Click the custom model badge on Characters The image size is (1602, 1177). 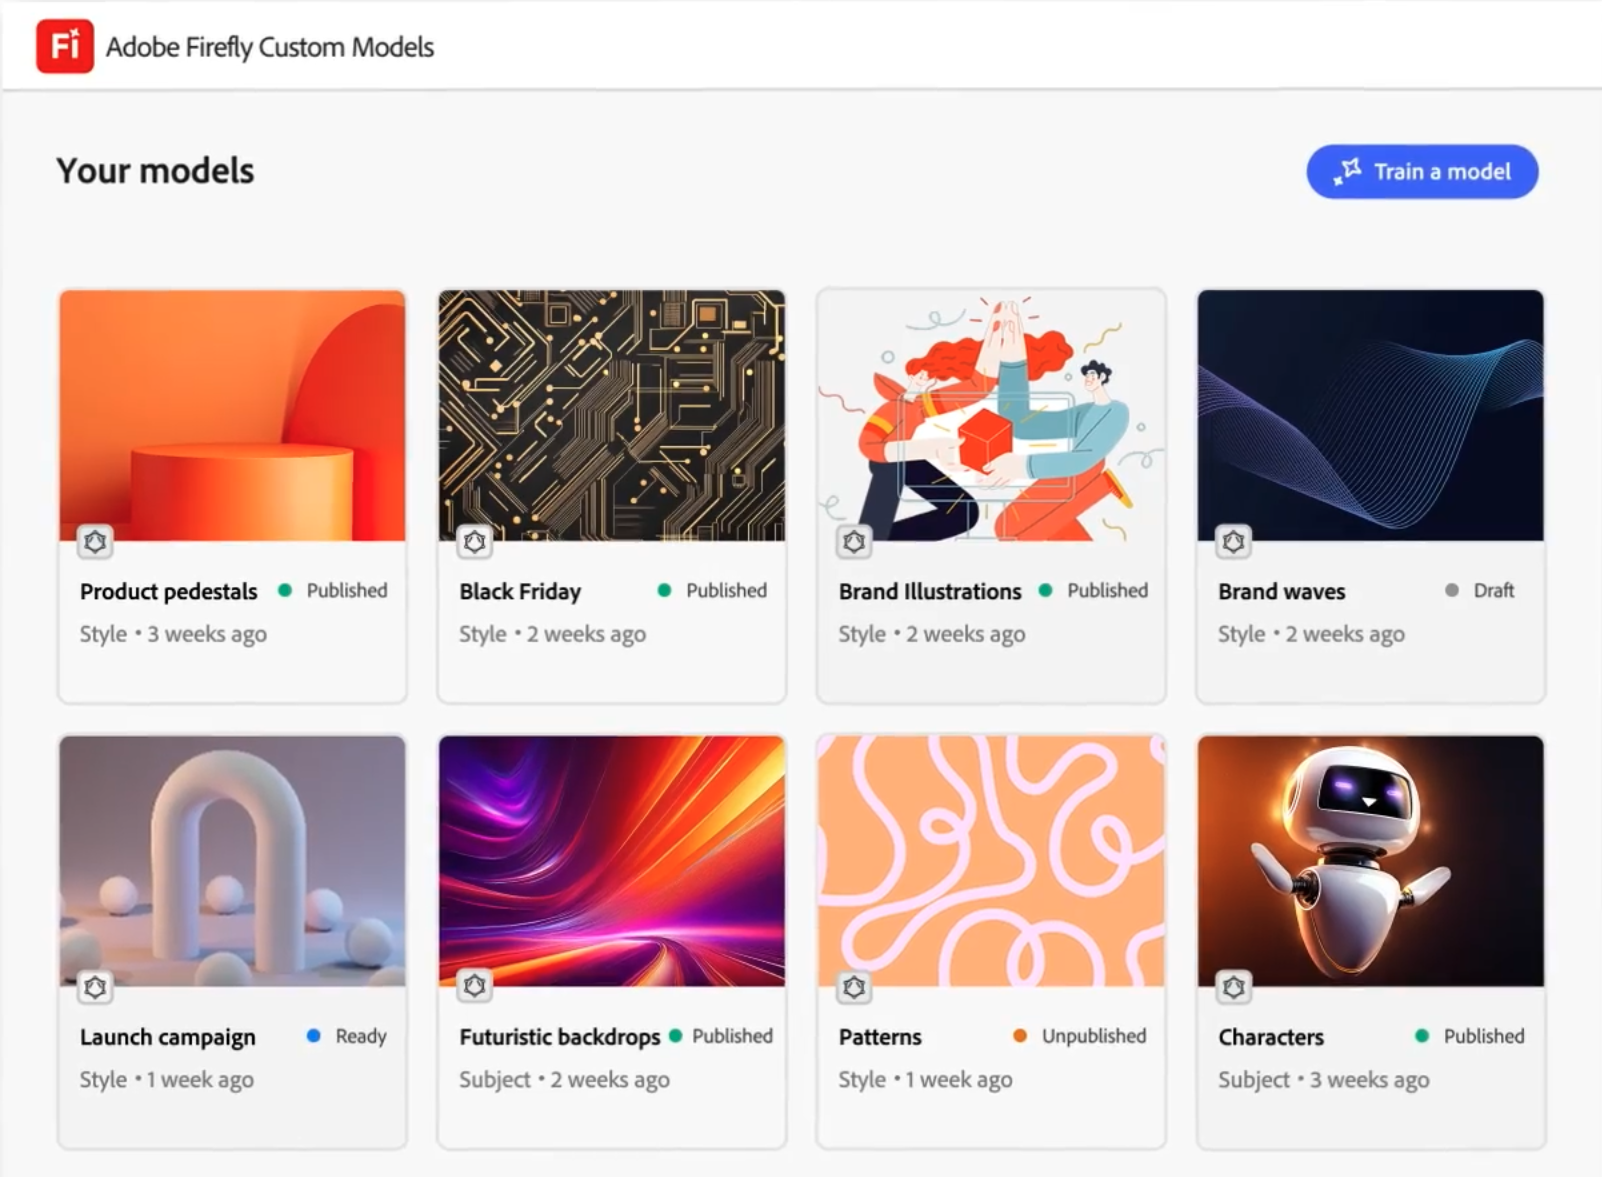pyautogui.click(x=1233, y=988)
